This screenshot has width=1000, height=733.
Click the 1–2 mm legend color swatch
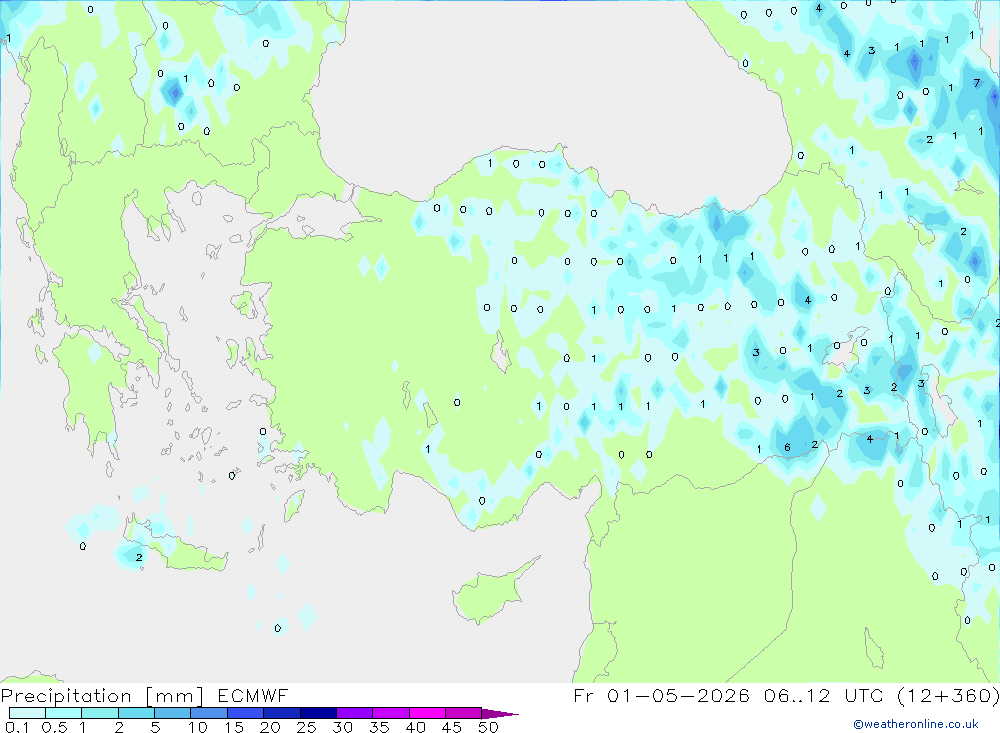[99, 713]
